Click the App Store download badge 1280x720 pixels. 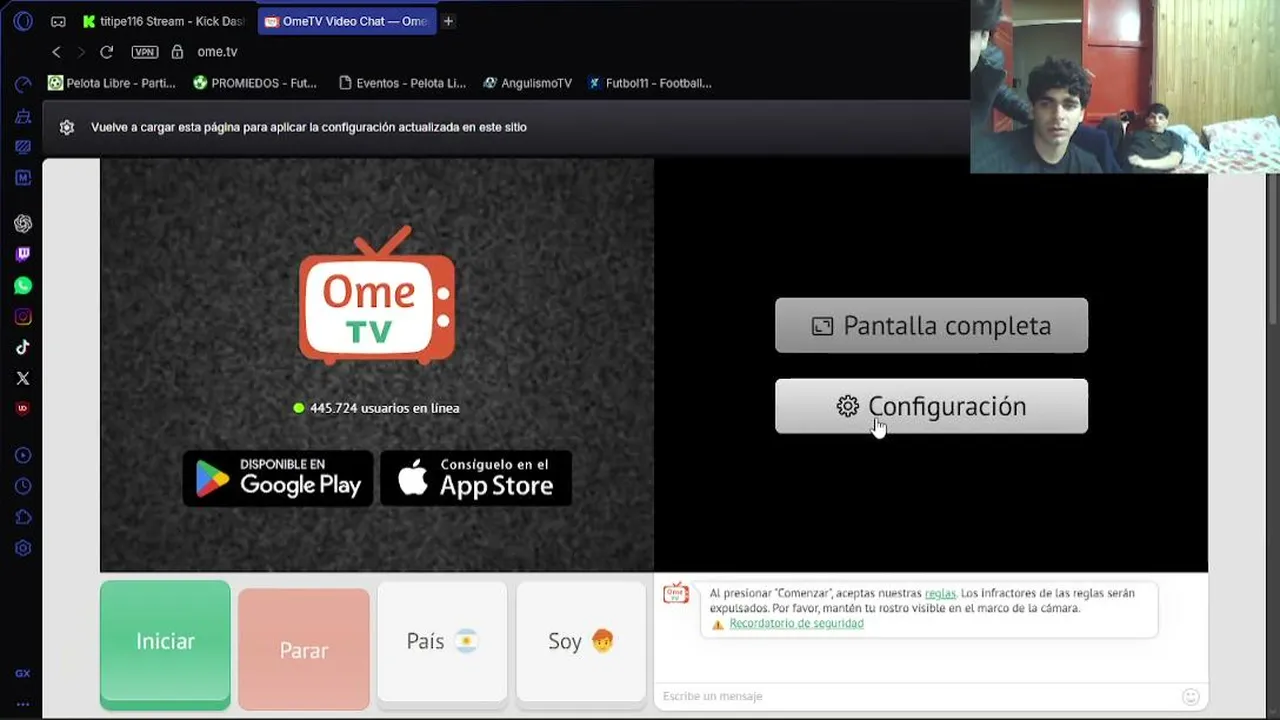click(476, 478)
